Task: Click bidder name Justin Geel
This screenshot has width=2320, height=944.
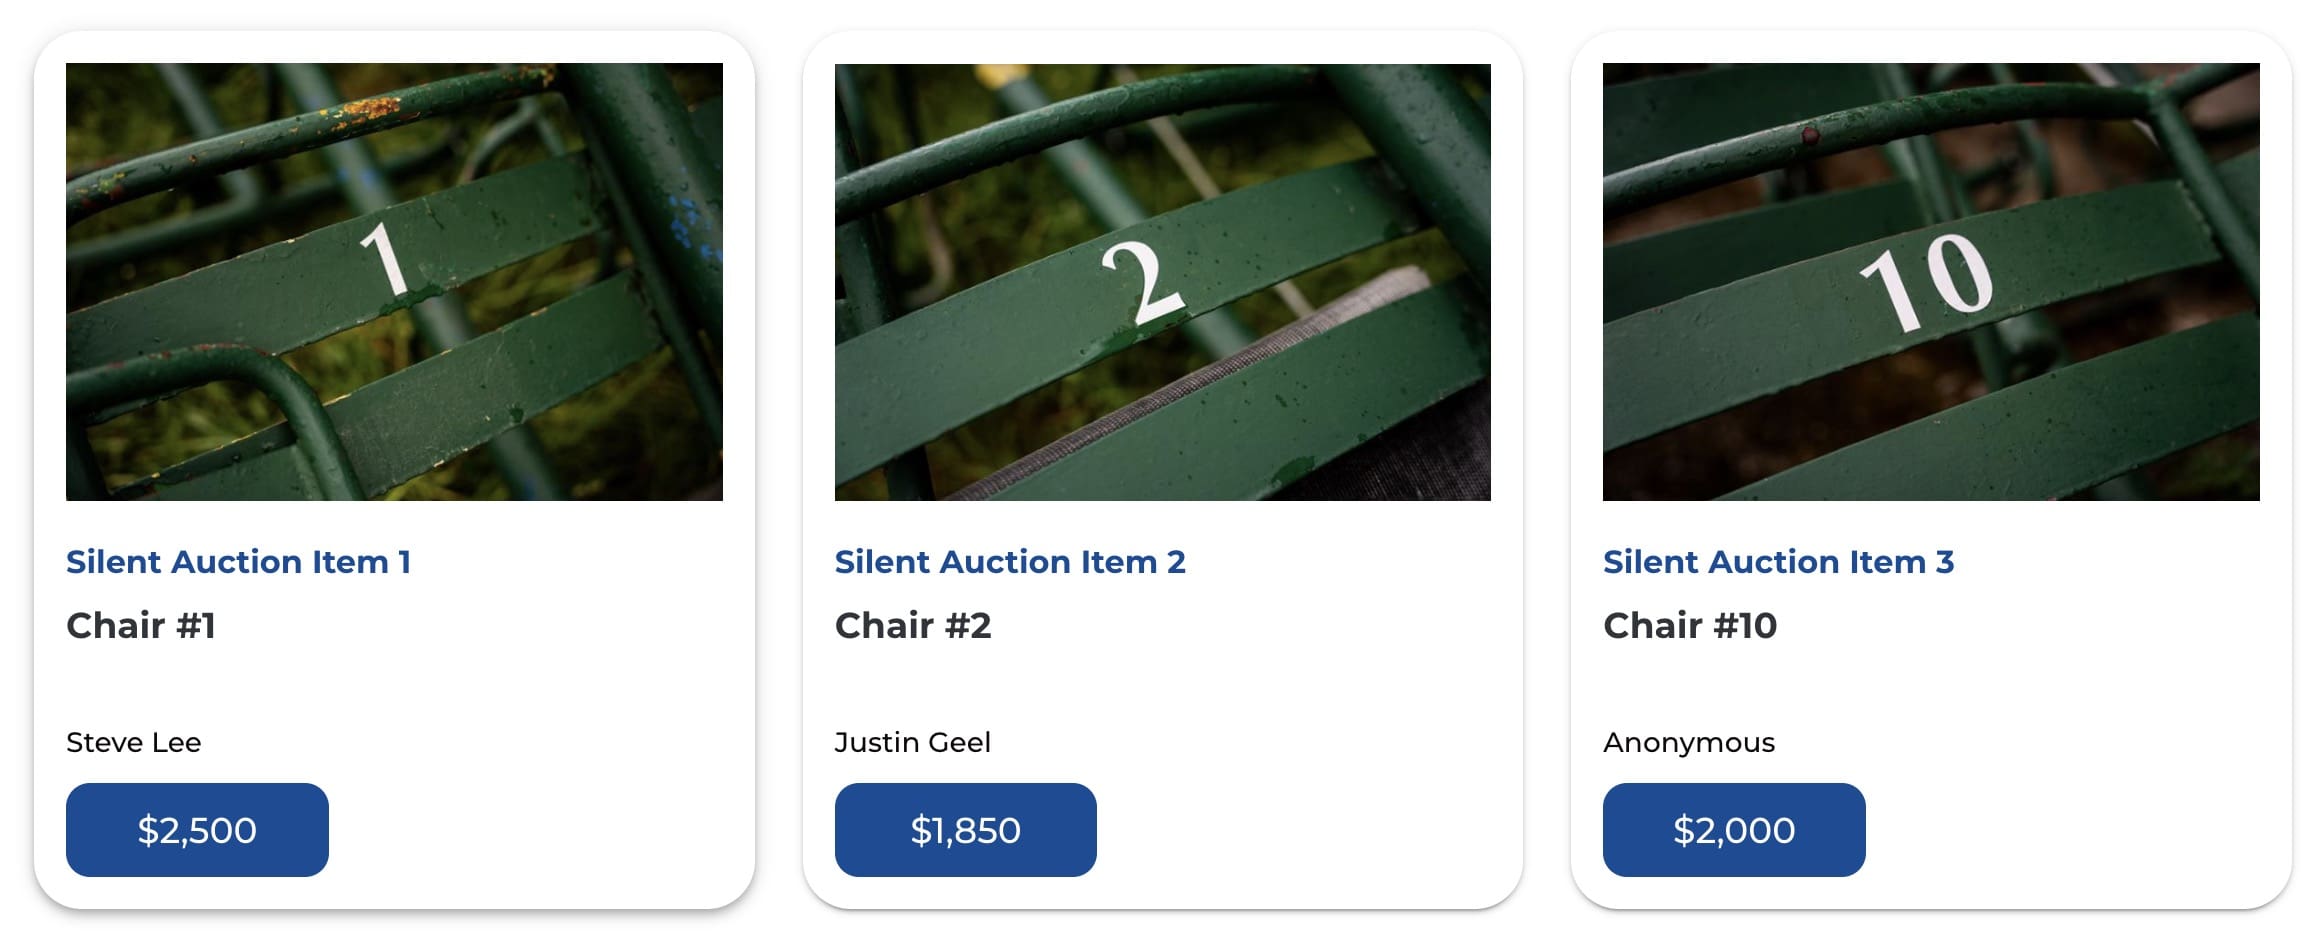Action: pyautogui.click(x=913, y=743)
